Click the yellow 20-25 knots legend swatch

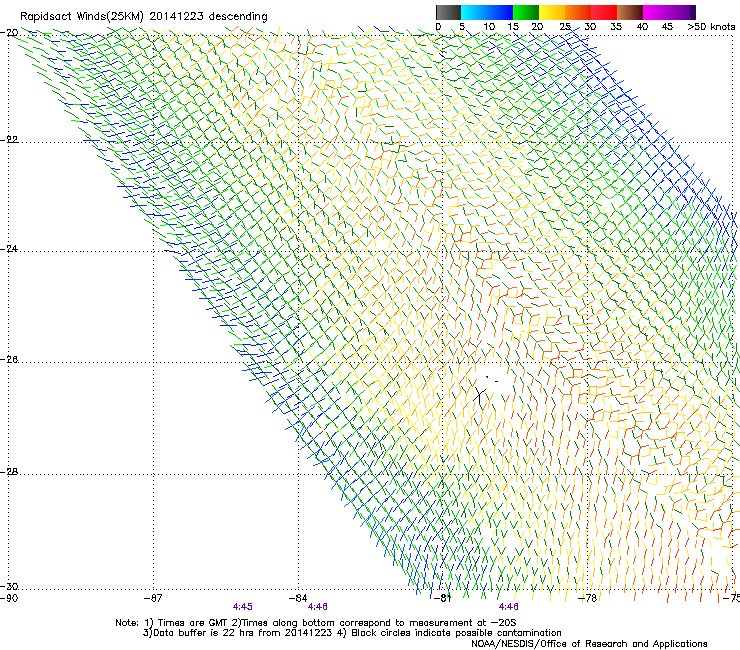pyautogui.click(x=552, y=12)
